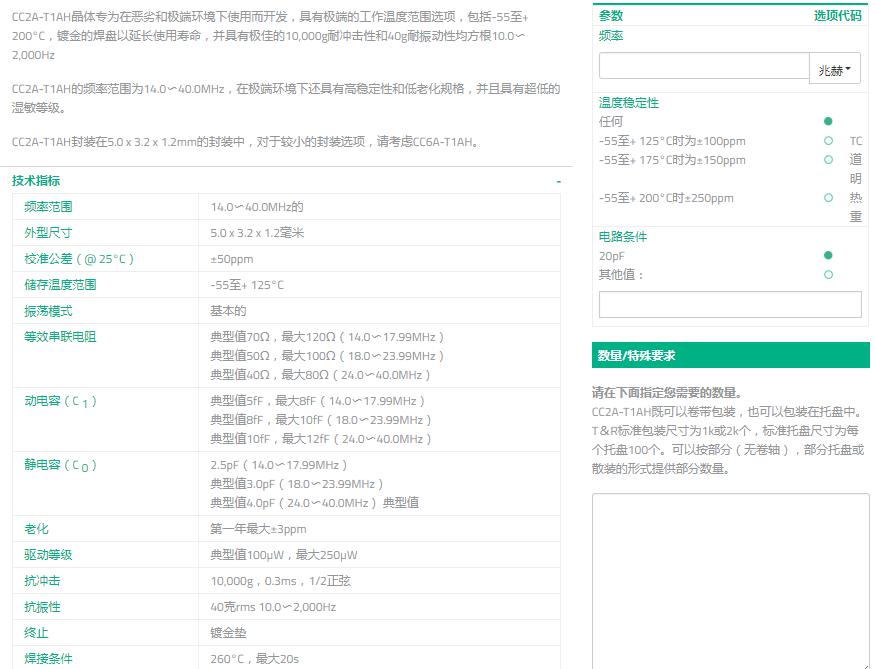The height and width of the screenshot is (669, 876).
Task: Click the 选项代码 column header
Action: tap(837, 16)
